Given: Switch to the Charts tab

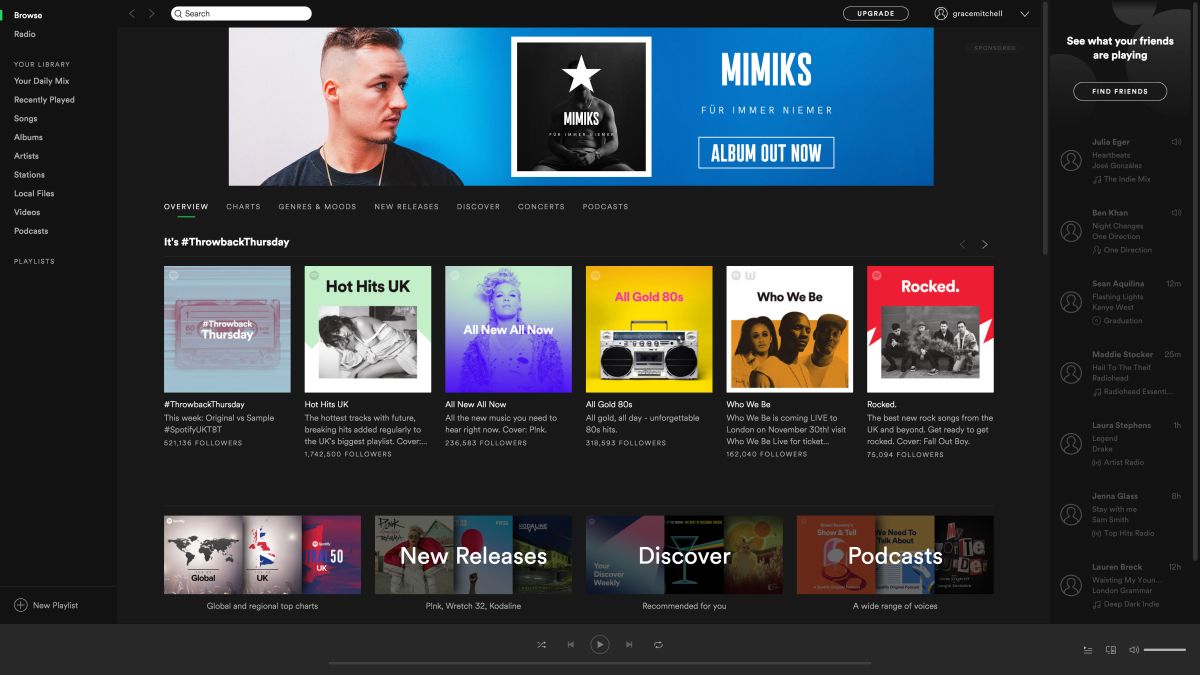Looking at the screenshot, I should [x=243, y=207].
